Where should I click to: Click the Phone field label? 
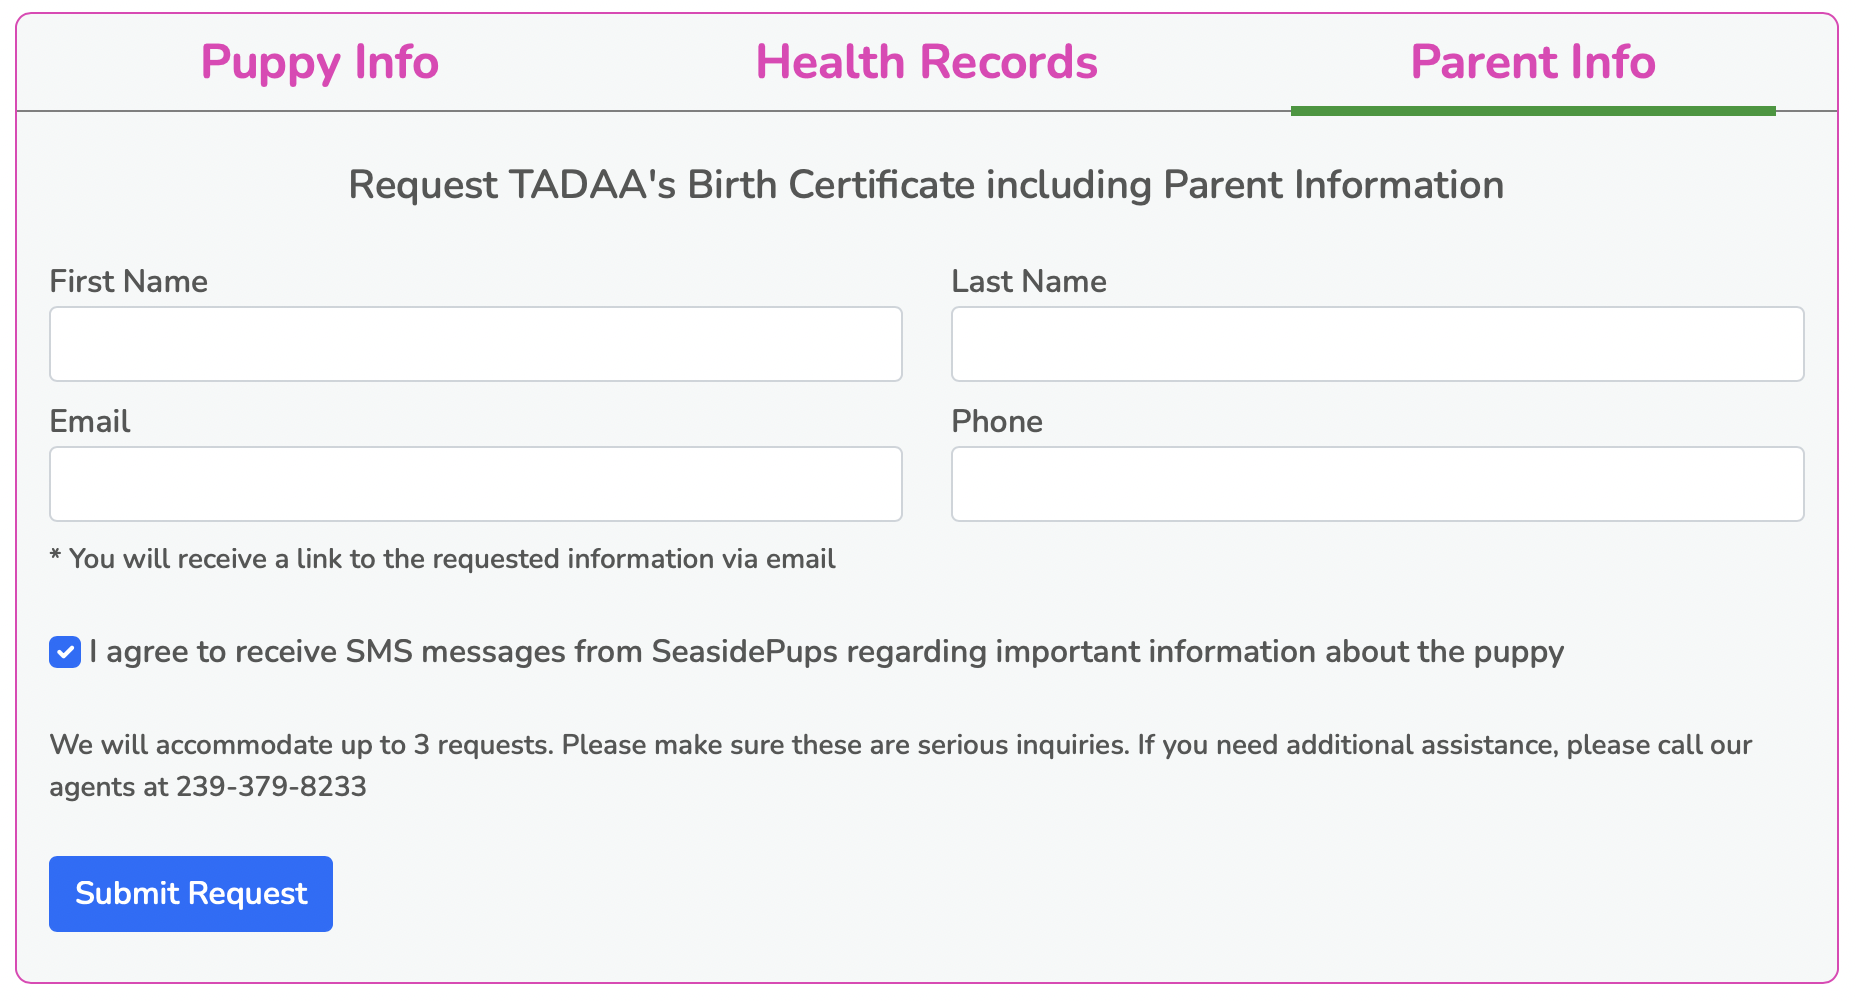point(996,421)
